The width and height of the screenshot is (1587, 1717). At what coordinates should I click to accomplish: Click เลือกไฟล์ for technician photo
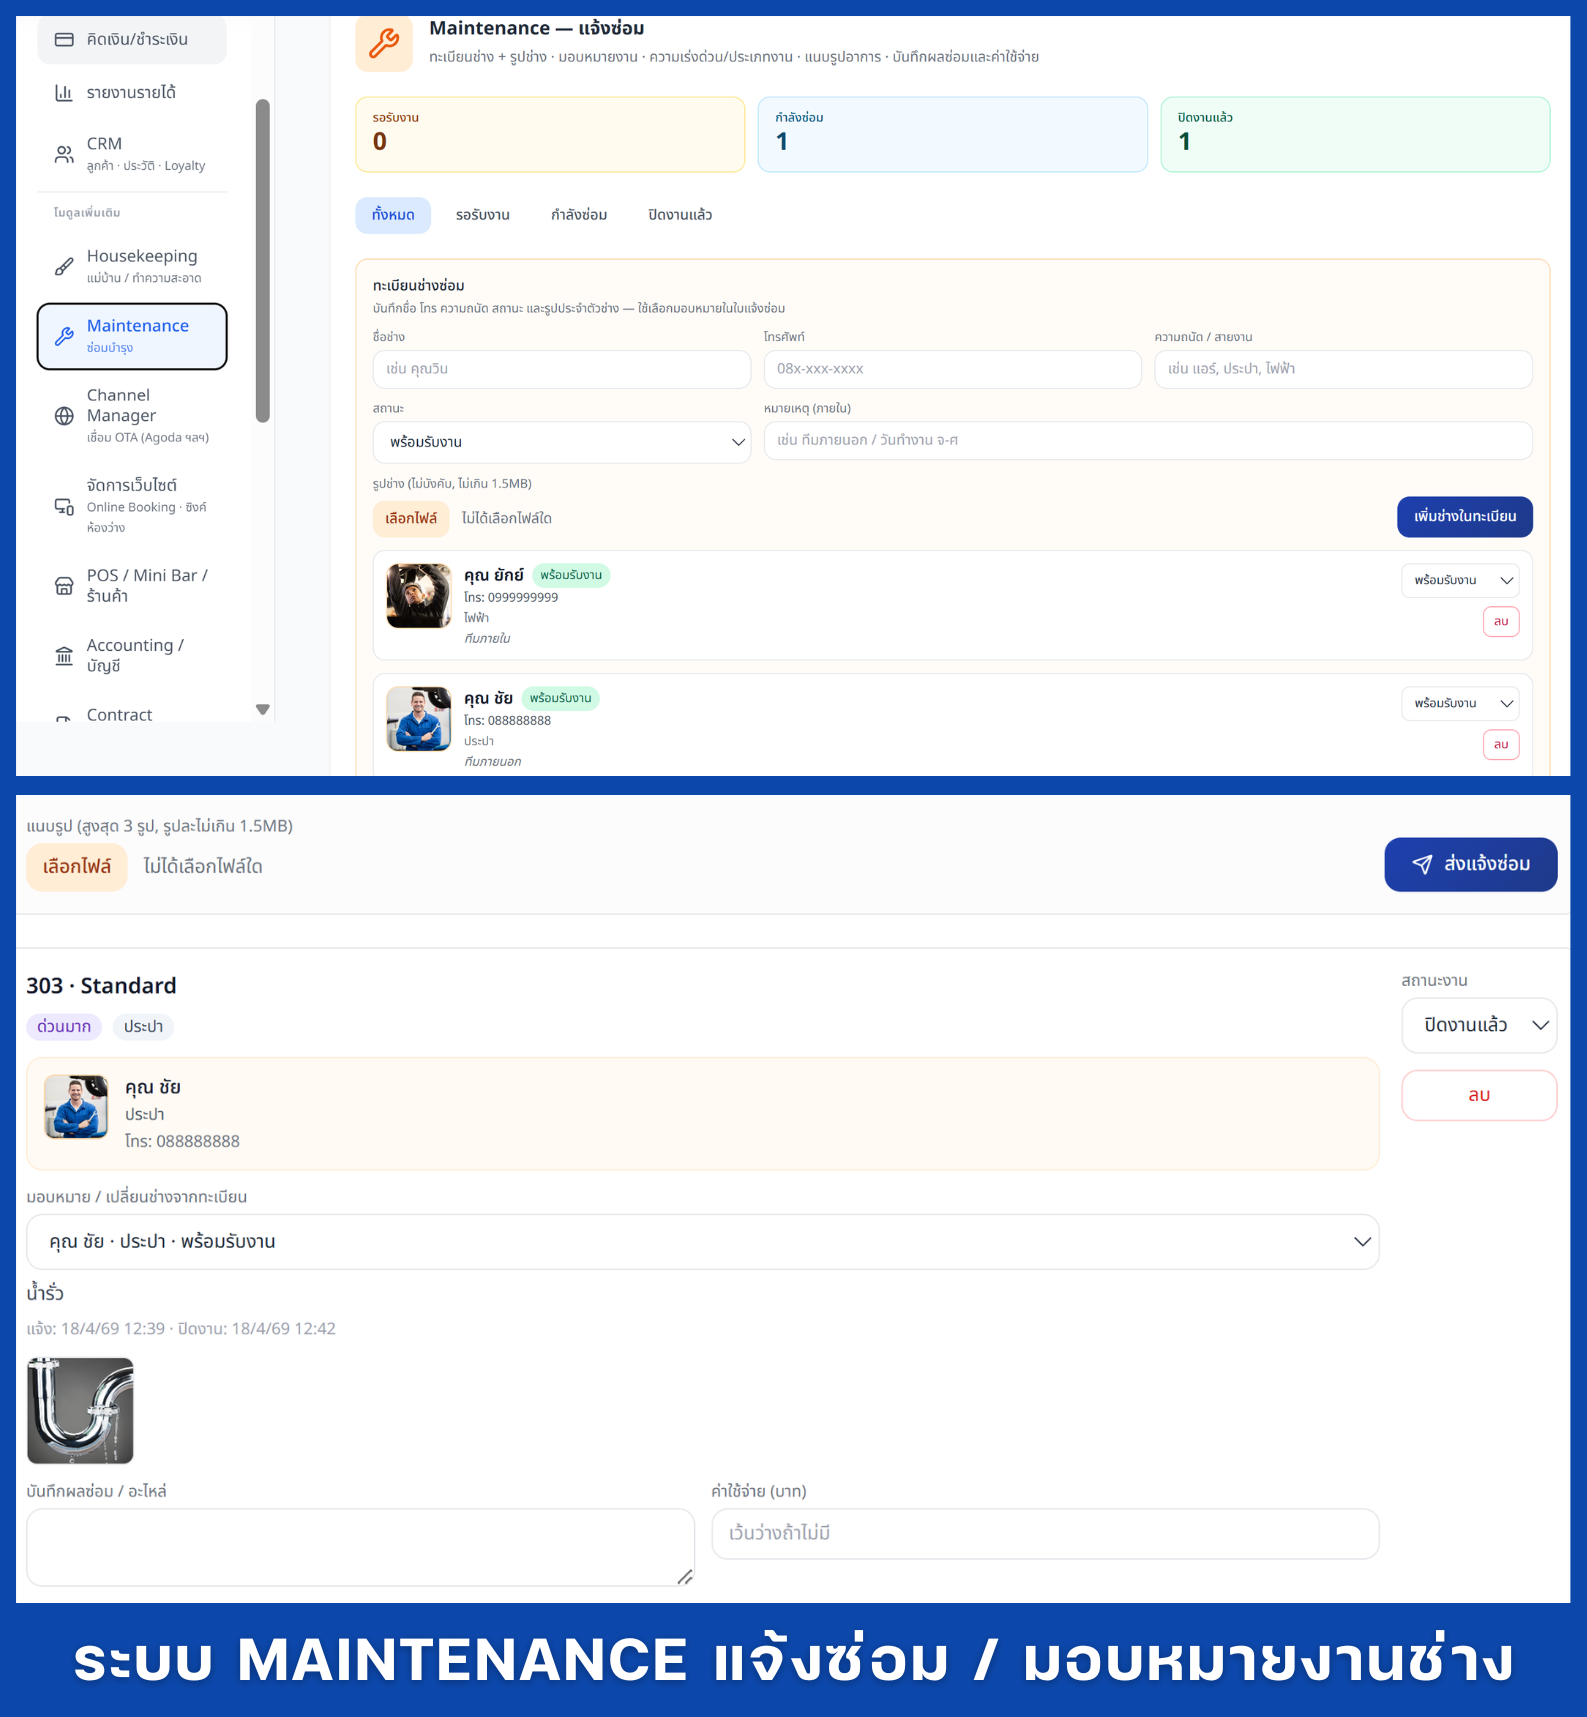tap(411, 519)
